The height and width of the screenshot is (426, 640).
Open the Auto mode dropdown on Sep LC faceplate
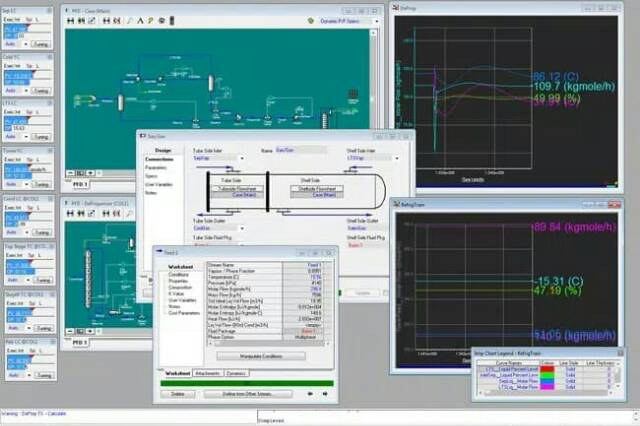pos(24,45)
